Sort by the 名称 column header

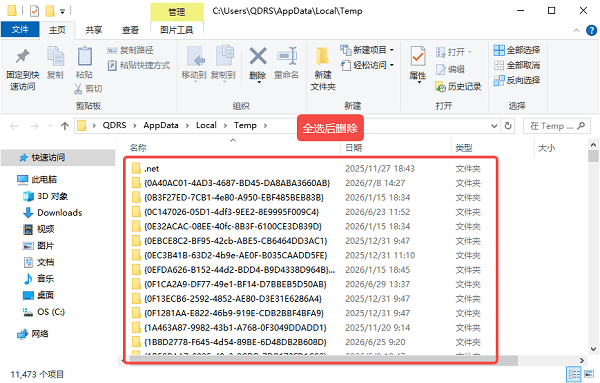(x=138, y=148)
